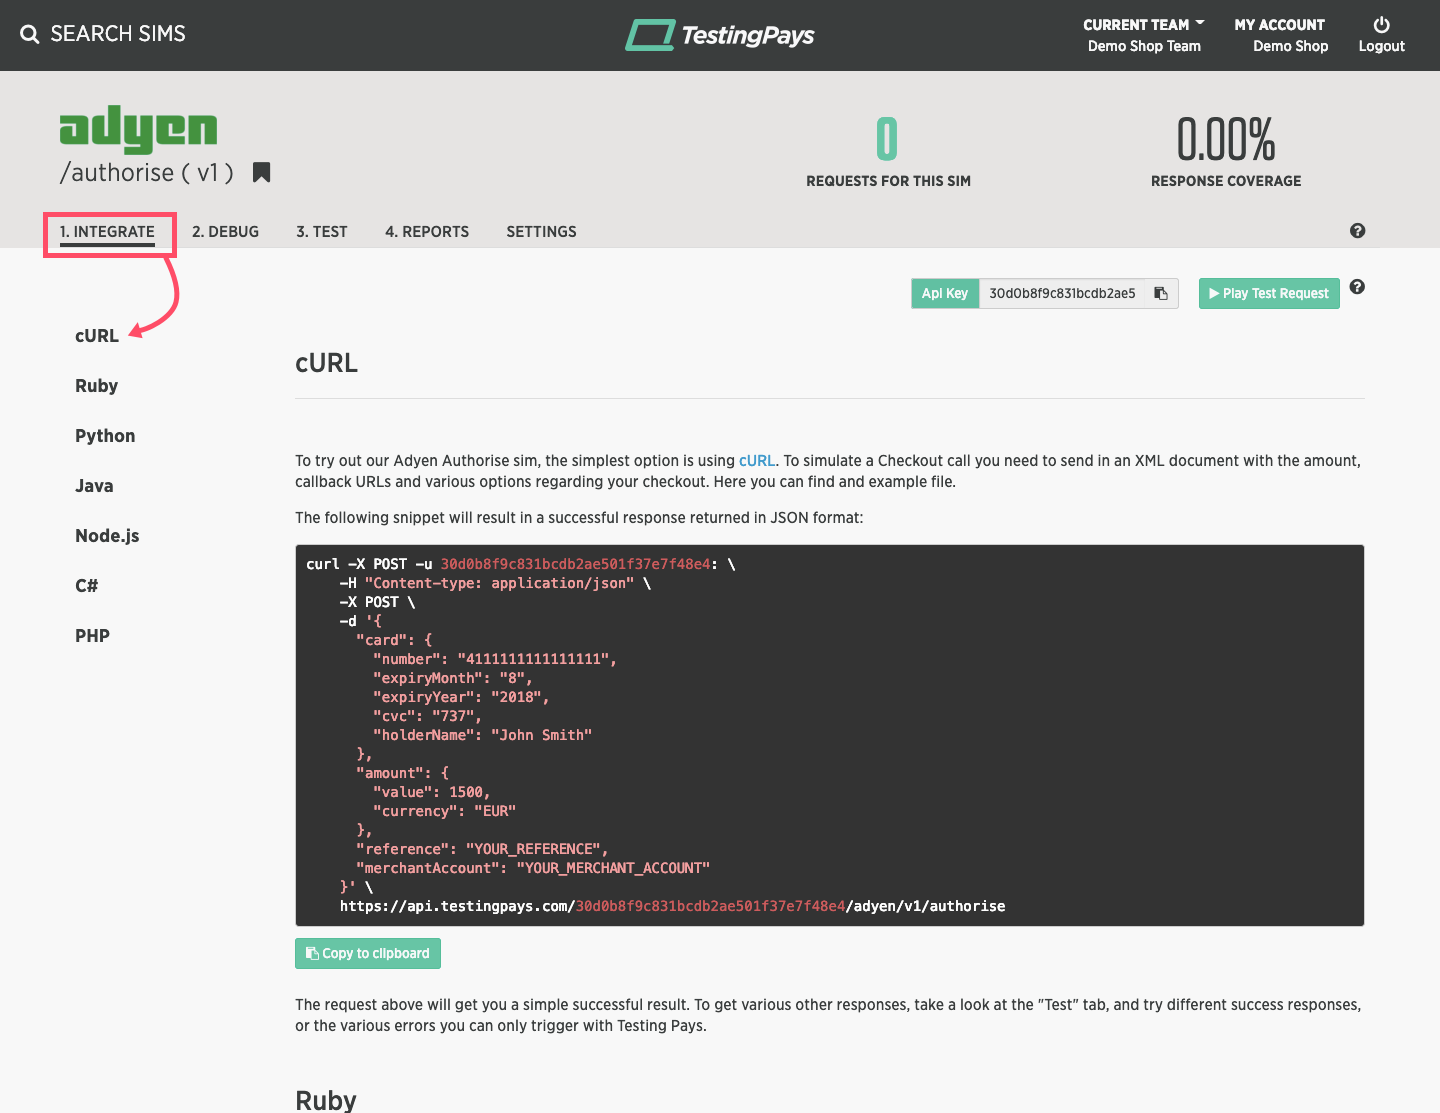
Task: Select cURL in the language sidebar
Action: 97,336
